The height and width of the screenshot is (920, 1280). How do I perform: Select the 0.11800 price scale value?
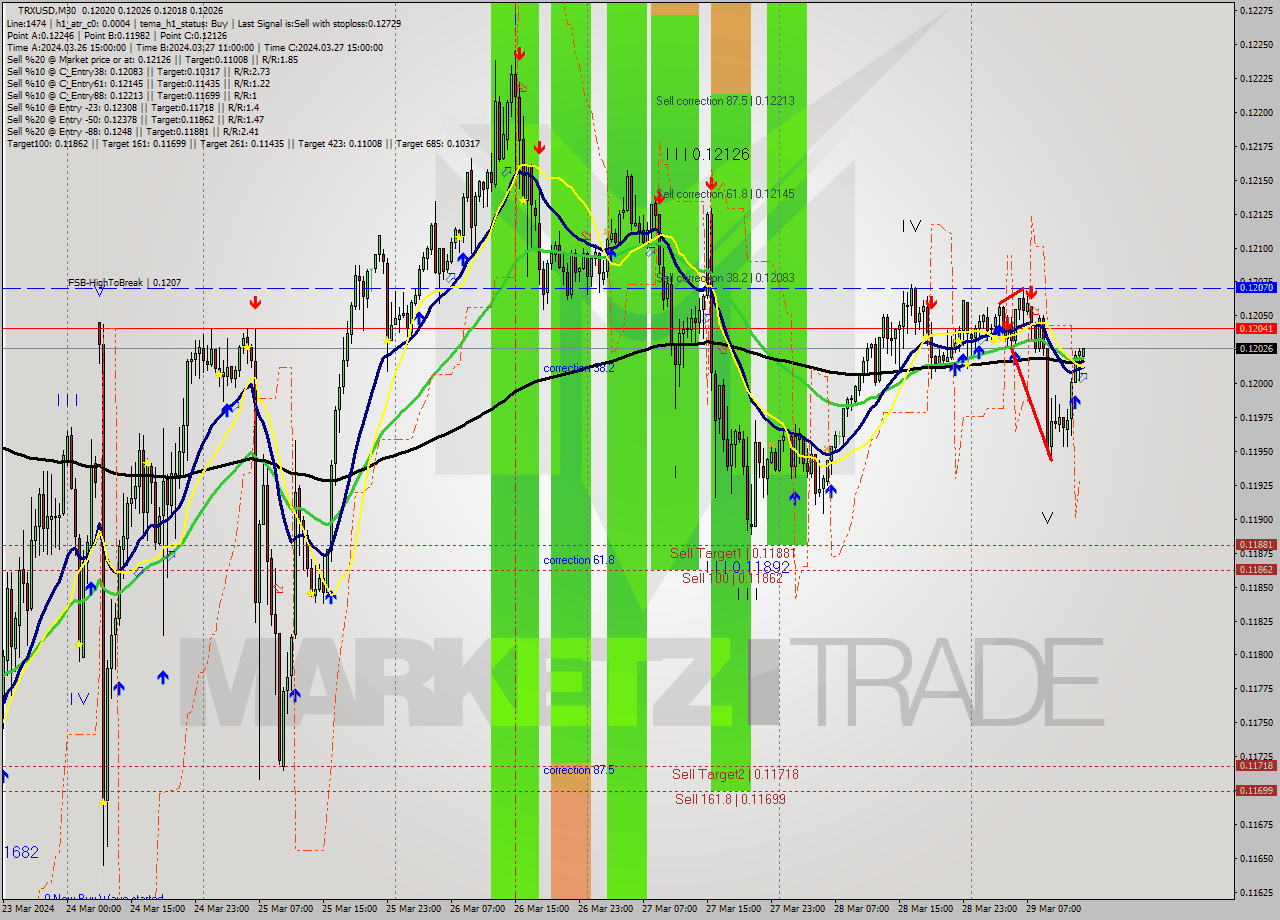1256,654
